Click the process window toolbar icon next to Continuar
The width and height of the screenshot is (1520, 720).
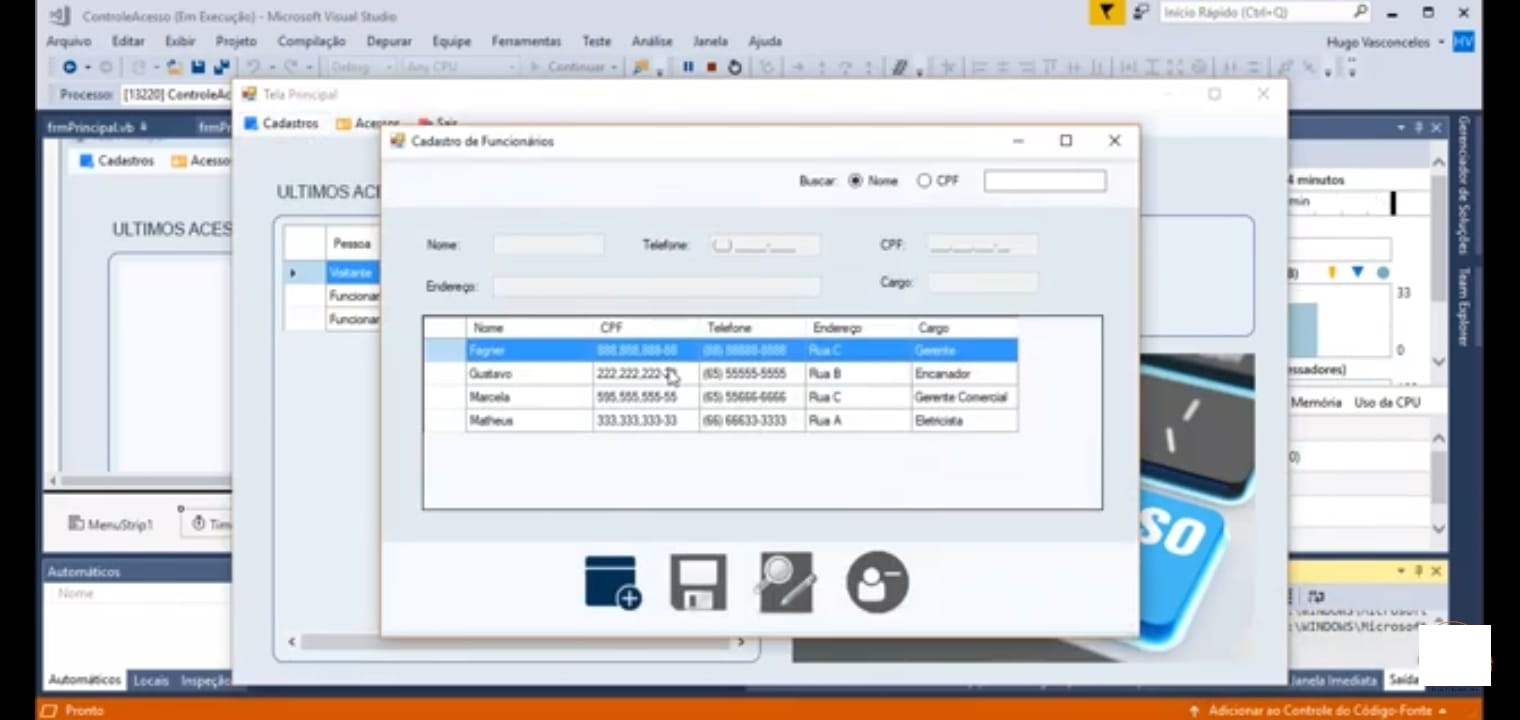[640, 67]
